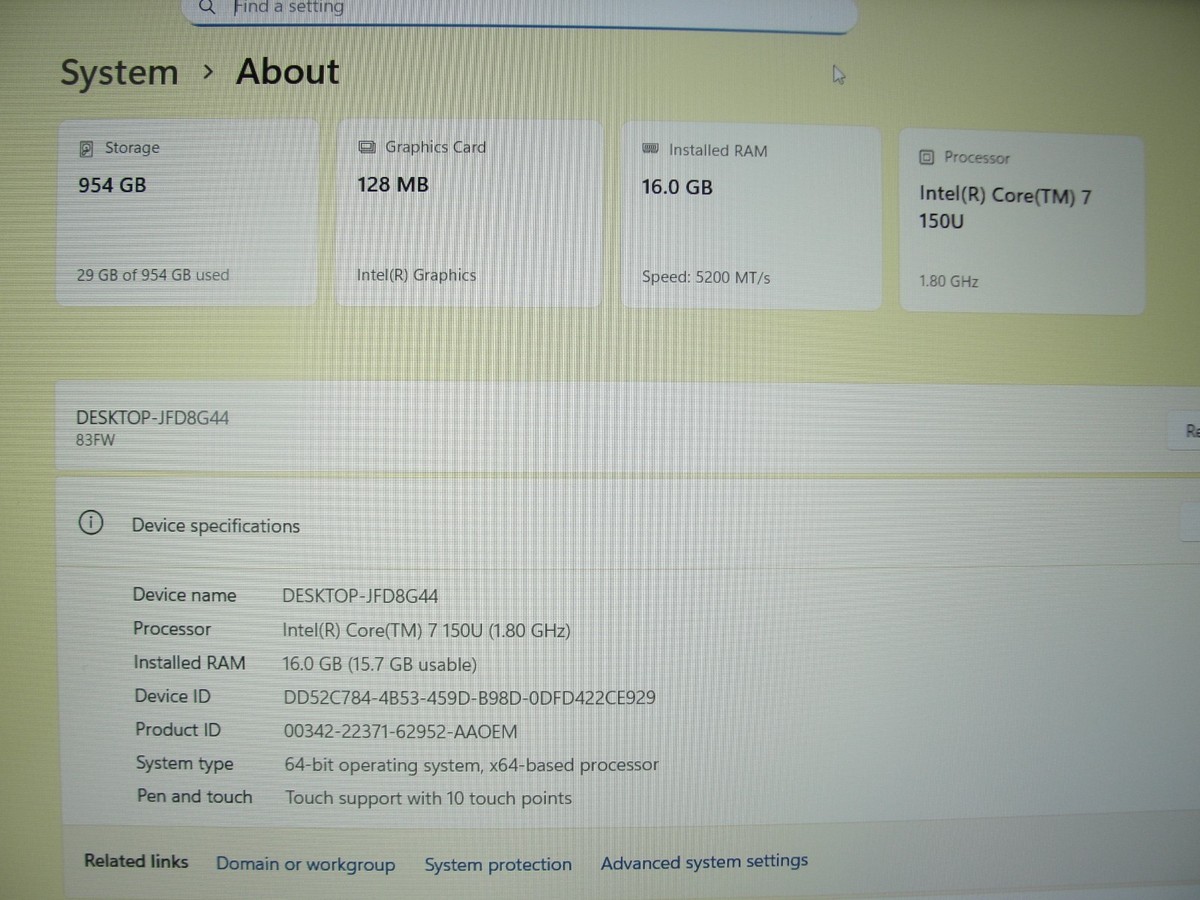Select the Product ID value
1200x900 pixels.
click(x=401, y=732)
